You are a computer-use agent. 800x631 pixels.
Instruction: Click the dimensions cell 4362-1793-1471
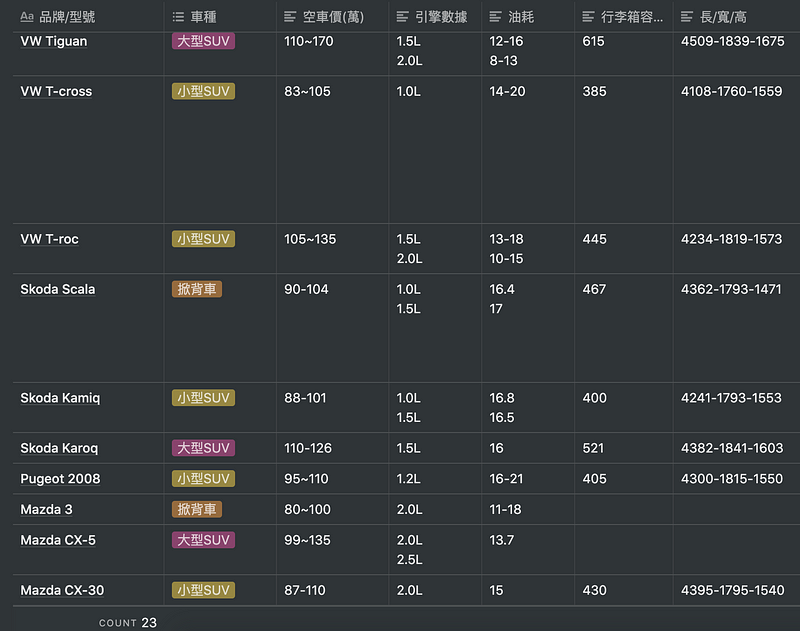[x=737, y=328]
